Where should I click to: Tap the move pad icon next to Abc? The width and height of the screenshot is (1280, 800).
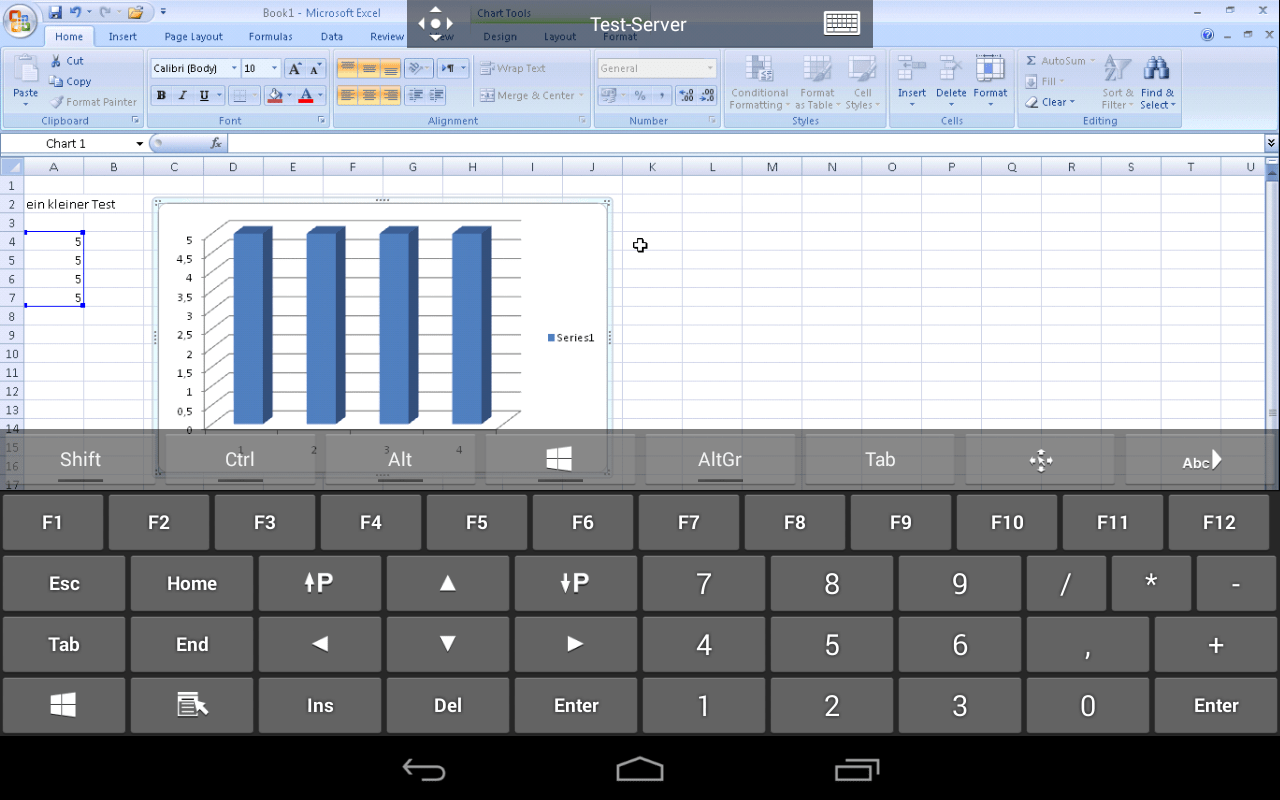[1040, 460]
